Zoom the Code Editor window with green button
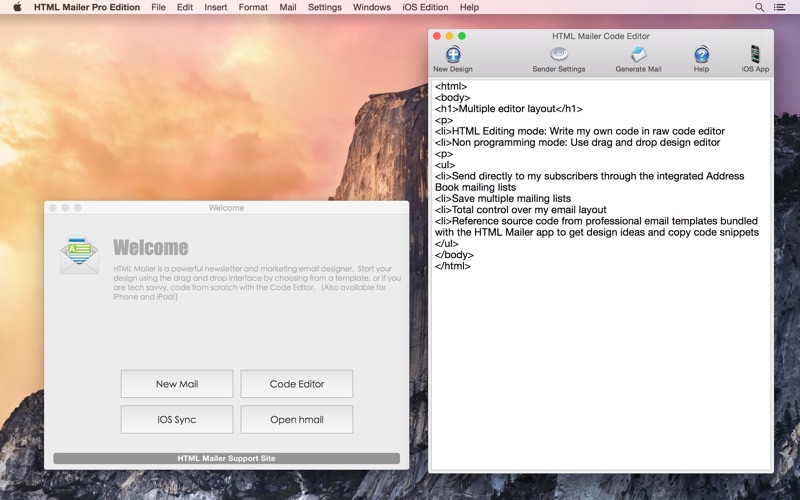800x500 pixels. (x=462, y=36)
